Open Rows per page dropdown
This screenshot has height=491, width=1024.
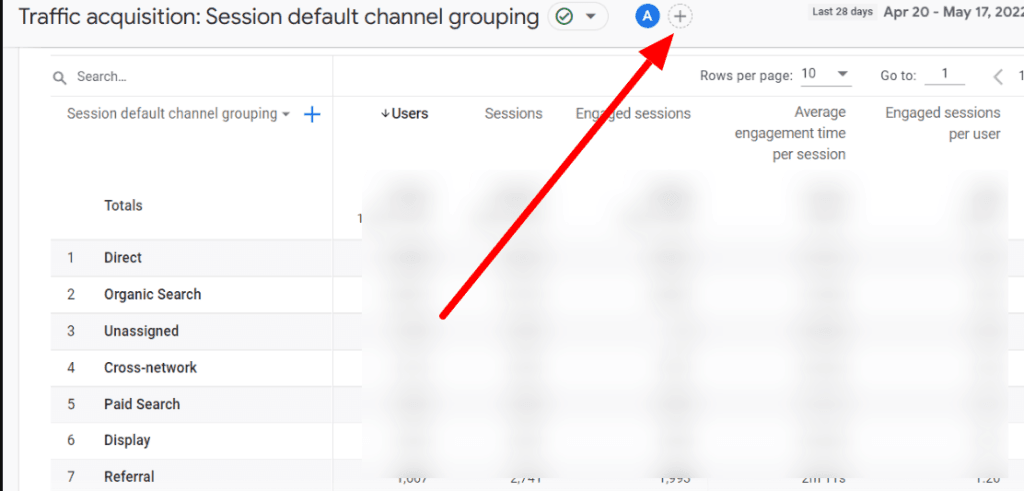(826, 75)
